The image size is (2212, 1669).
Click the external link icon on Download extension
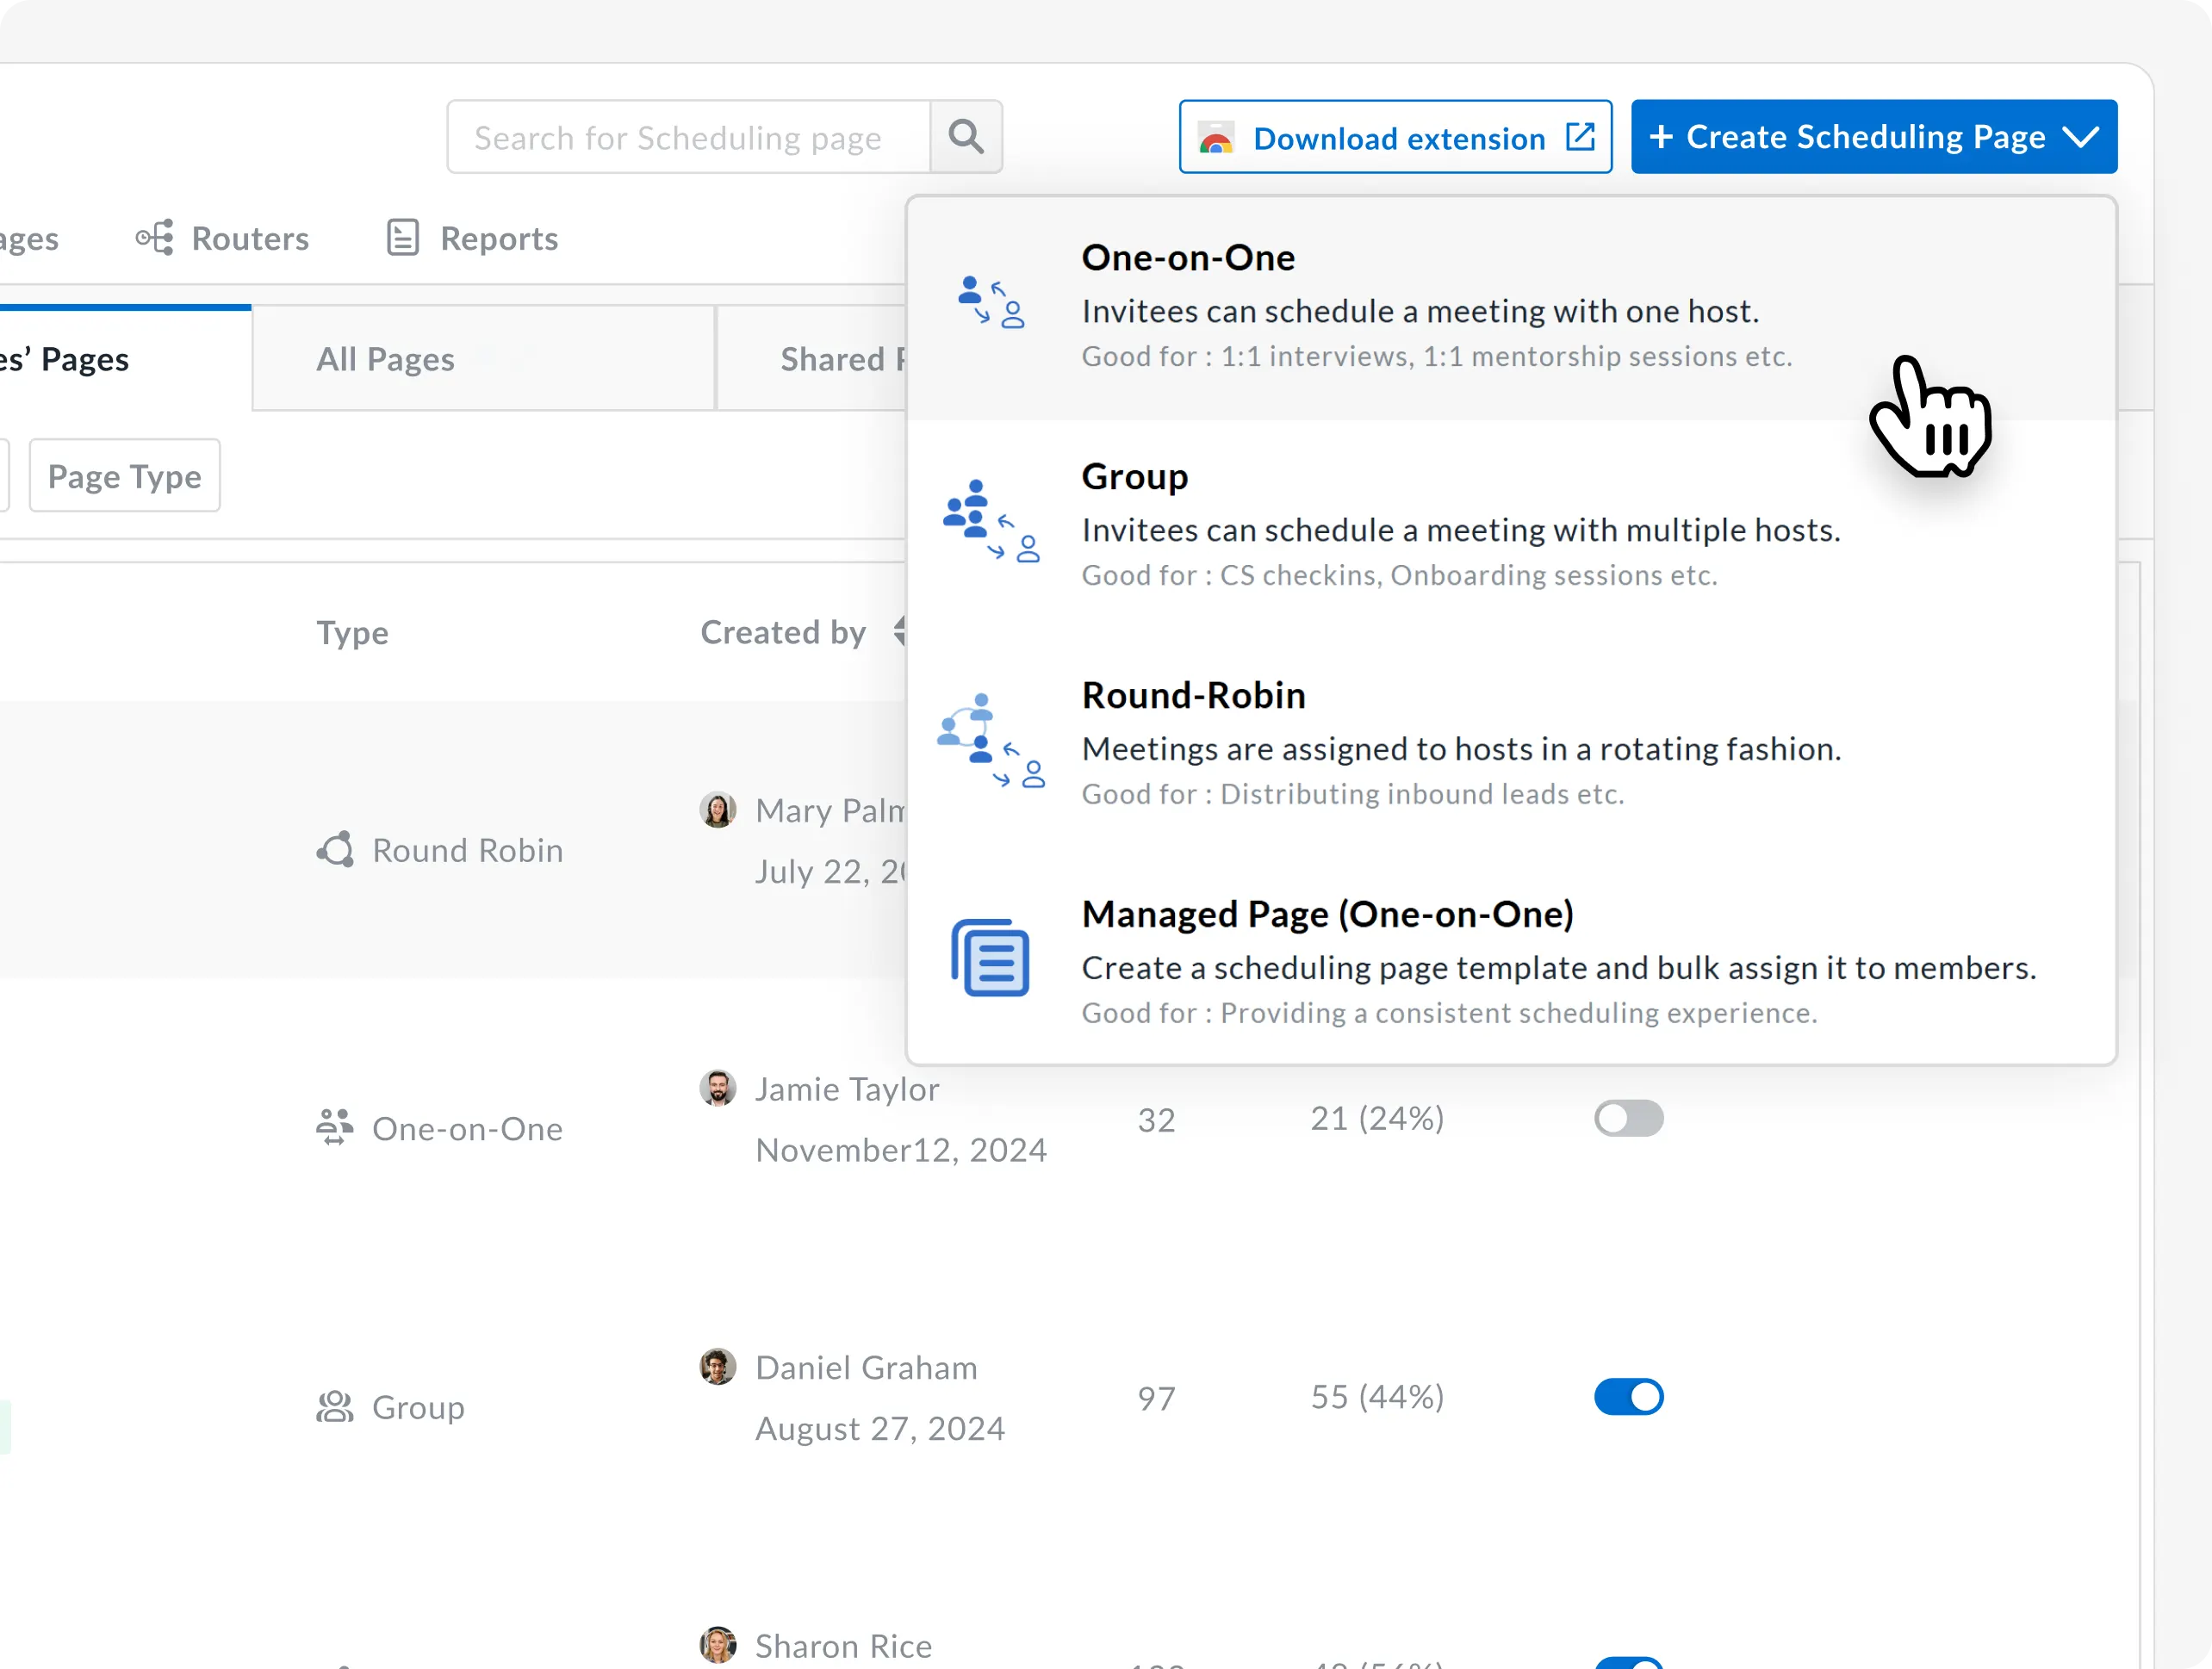tap(1580, 137)
